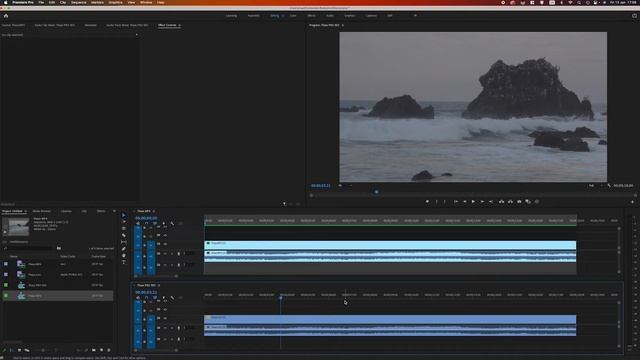Image resolution: width=640 pixels, height=360 pixels.
Task: Select the Type tool
Action: pyautogui.click(x=124, y=262)
